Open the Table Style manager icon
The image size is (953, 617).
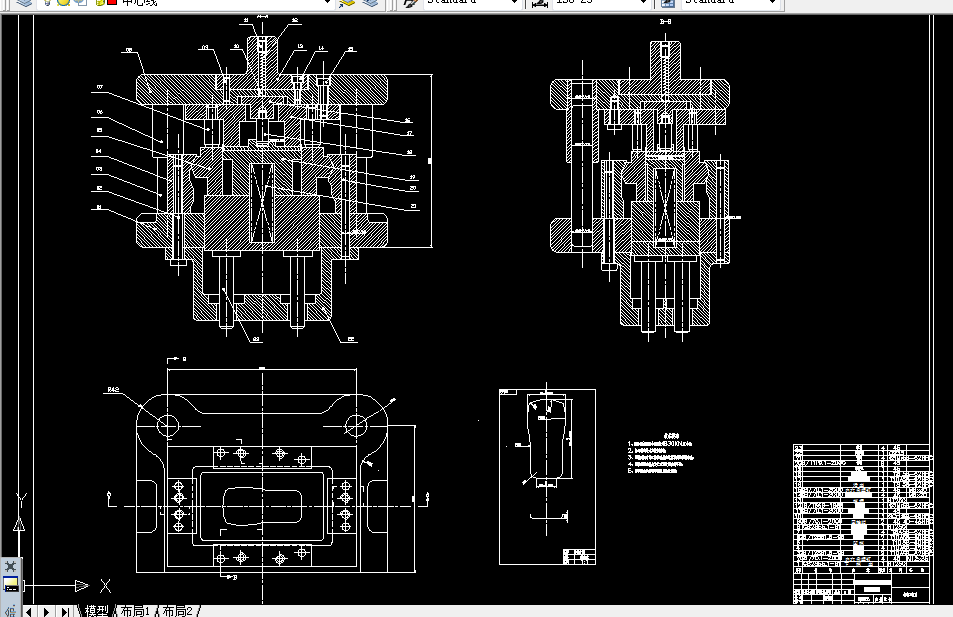click(x=668, y=3)
